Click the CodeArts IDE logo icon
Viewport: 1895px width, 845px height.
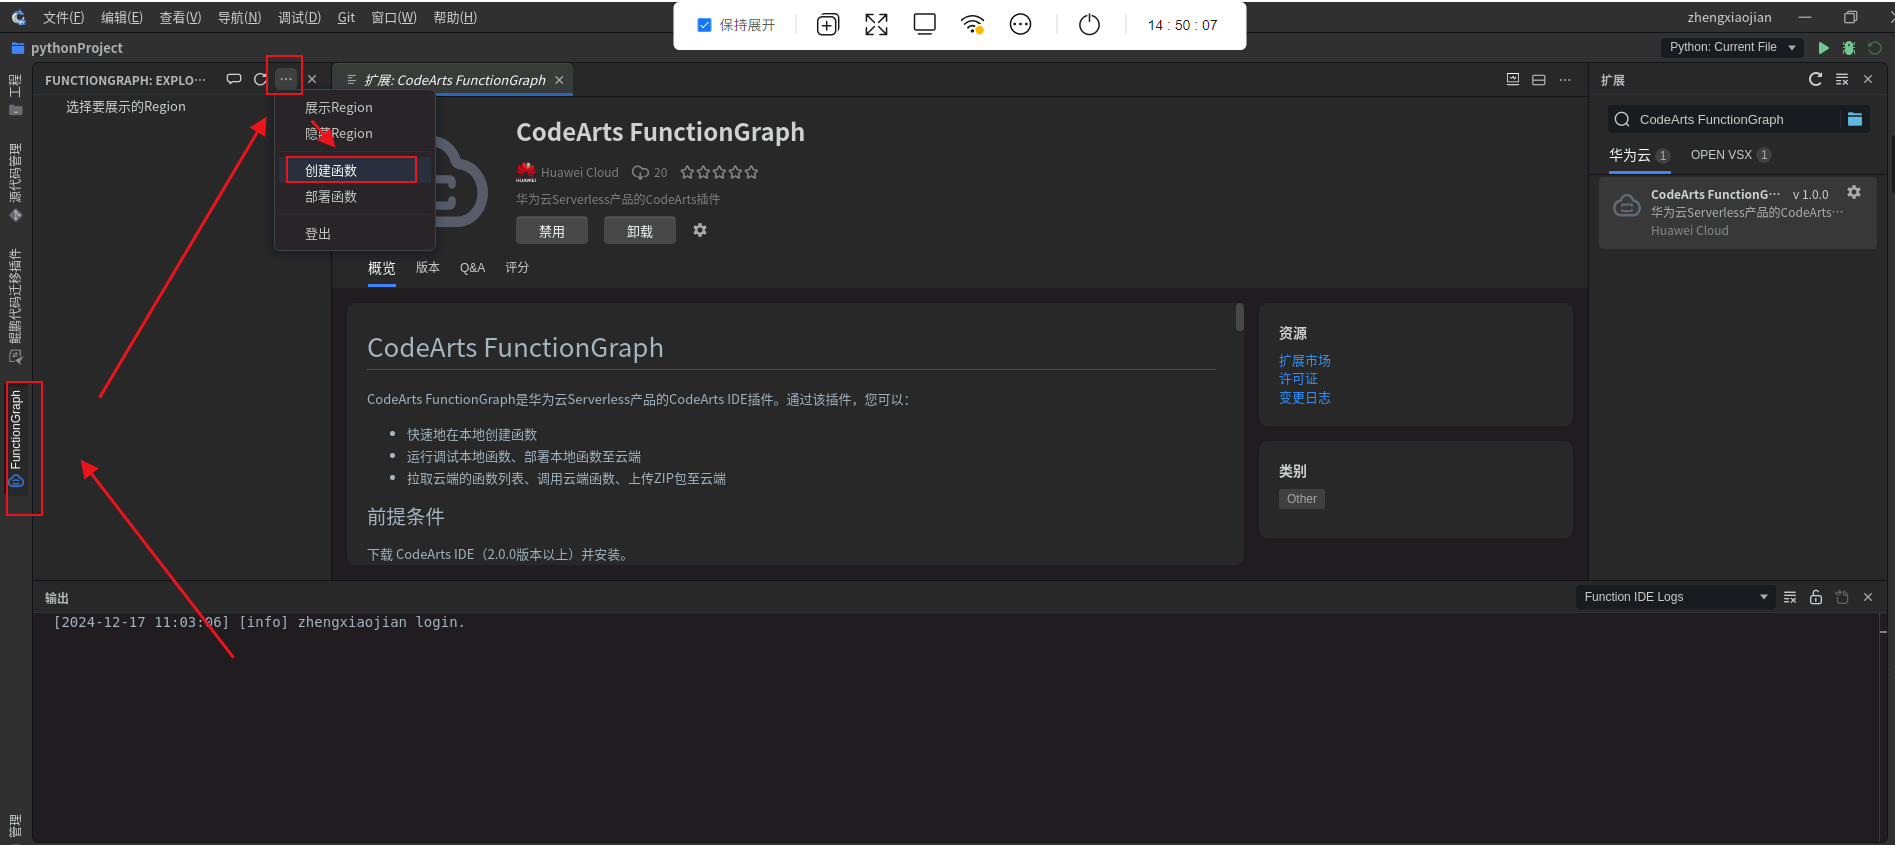pos(18,17)
